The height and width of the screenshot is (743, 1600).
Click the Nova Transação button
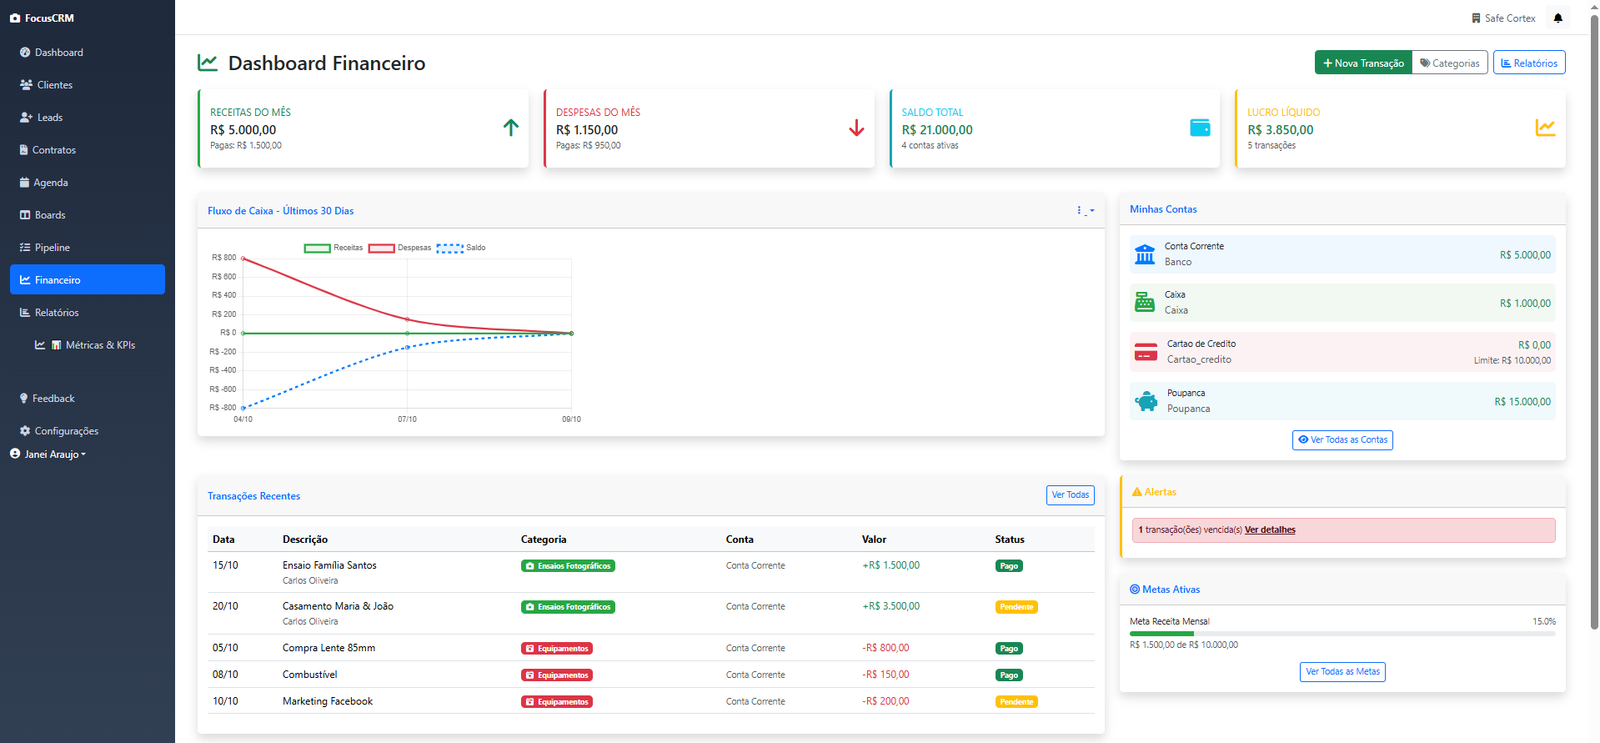[x=1362, y=63]
